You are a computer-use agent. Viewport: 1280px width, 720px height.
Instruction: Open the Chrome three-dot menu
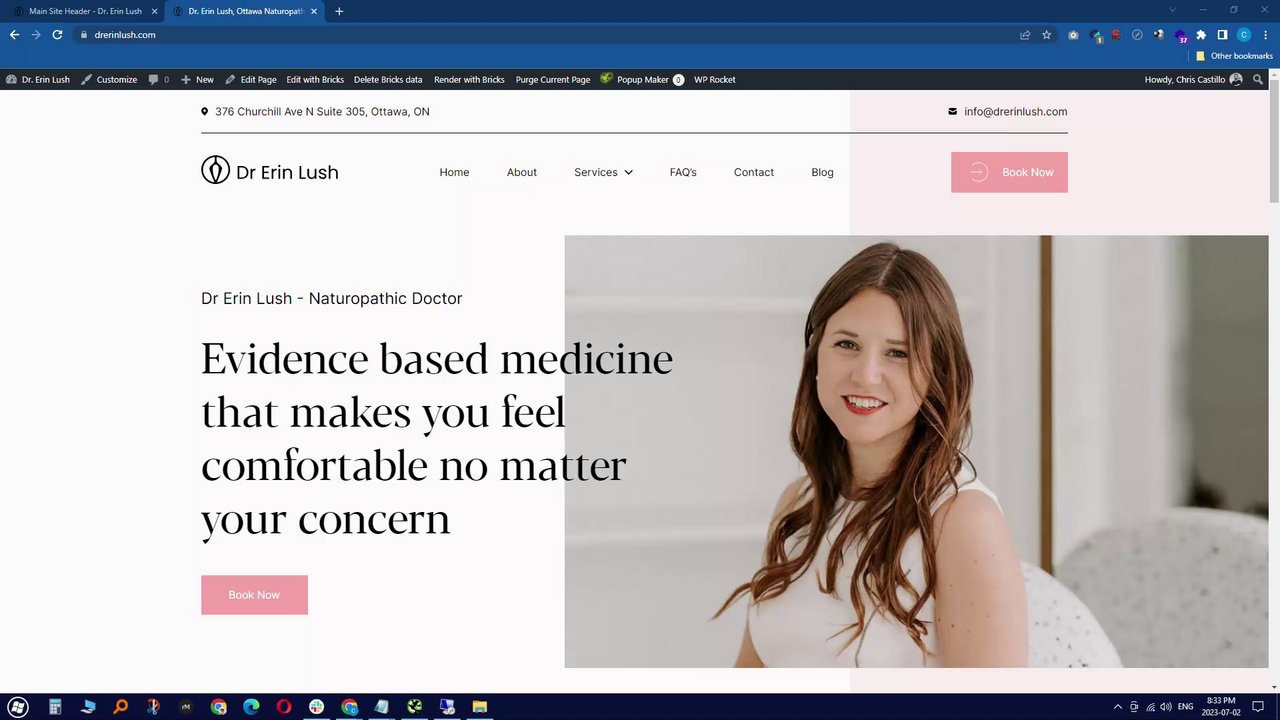click(x=1265, y=35)
